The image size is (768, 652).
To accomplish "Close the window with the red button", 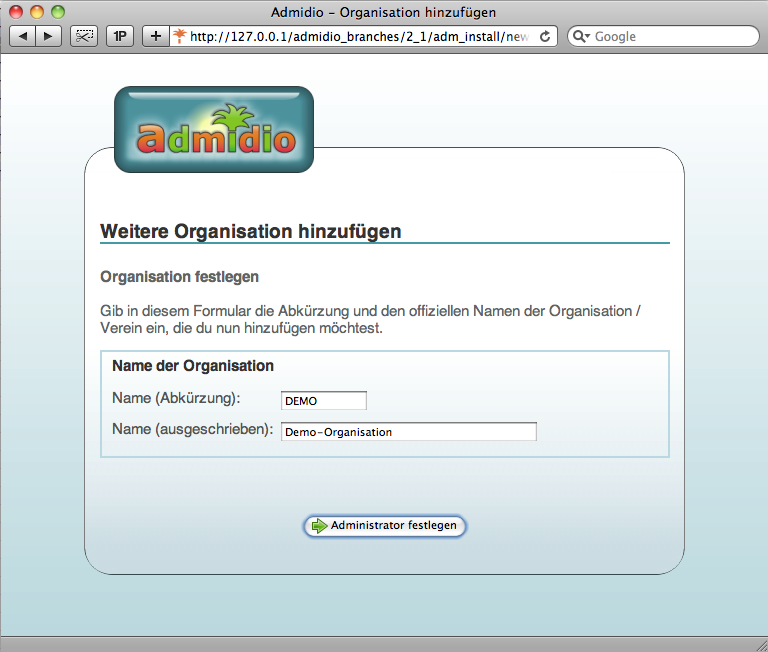I will tap(16, 12).
